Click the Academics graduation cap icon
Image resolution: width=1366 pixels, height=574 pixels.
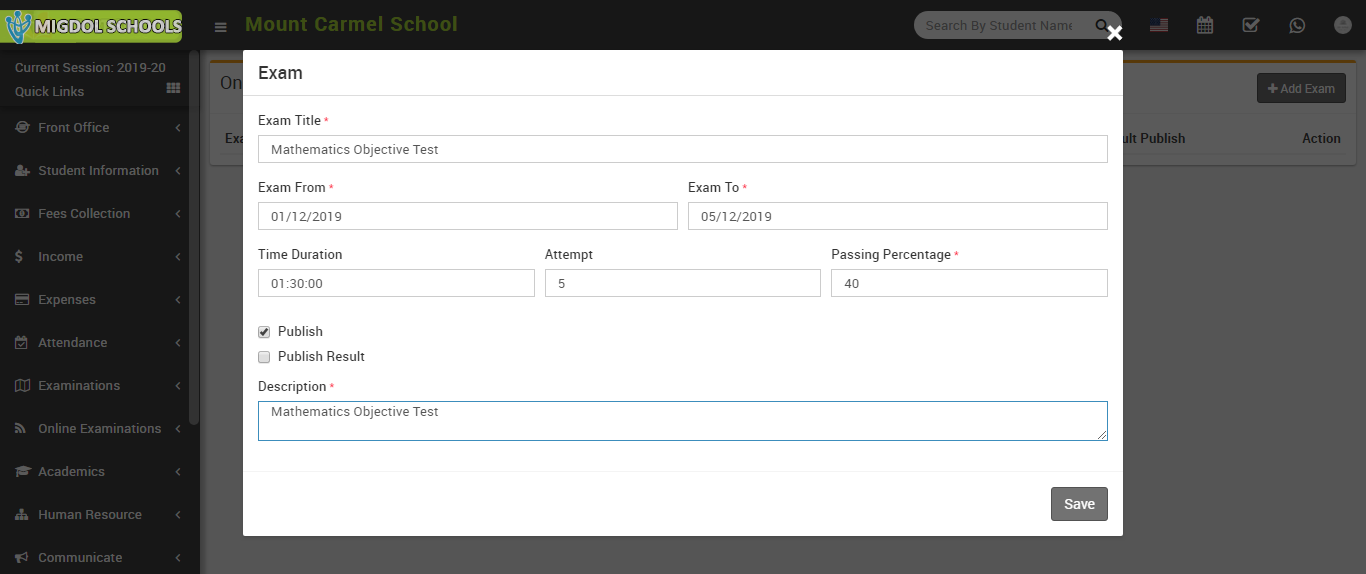coord(22,472)
